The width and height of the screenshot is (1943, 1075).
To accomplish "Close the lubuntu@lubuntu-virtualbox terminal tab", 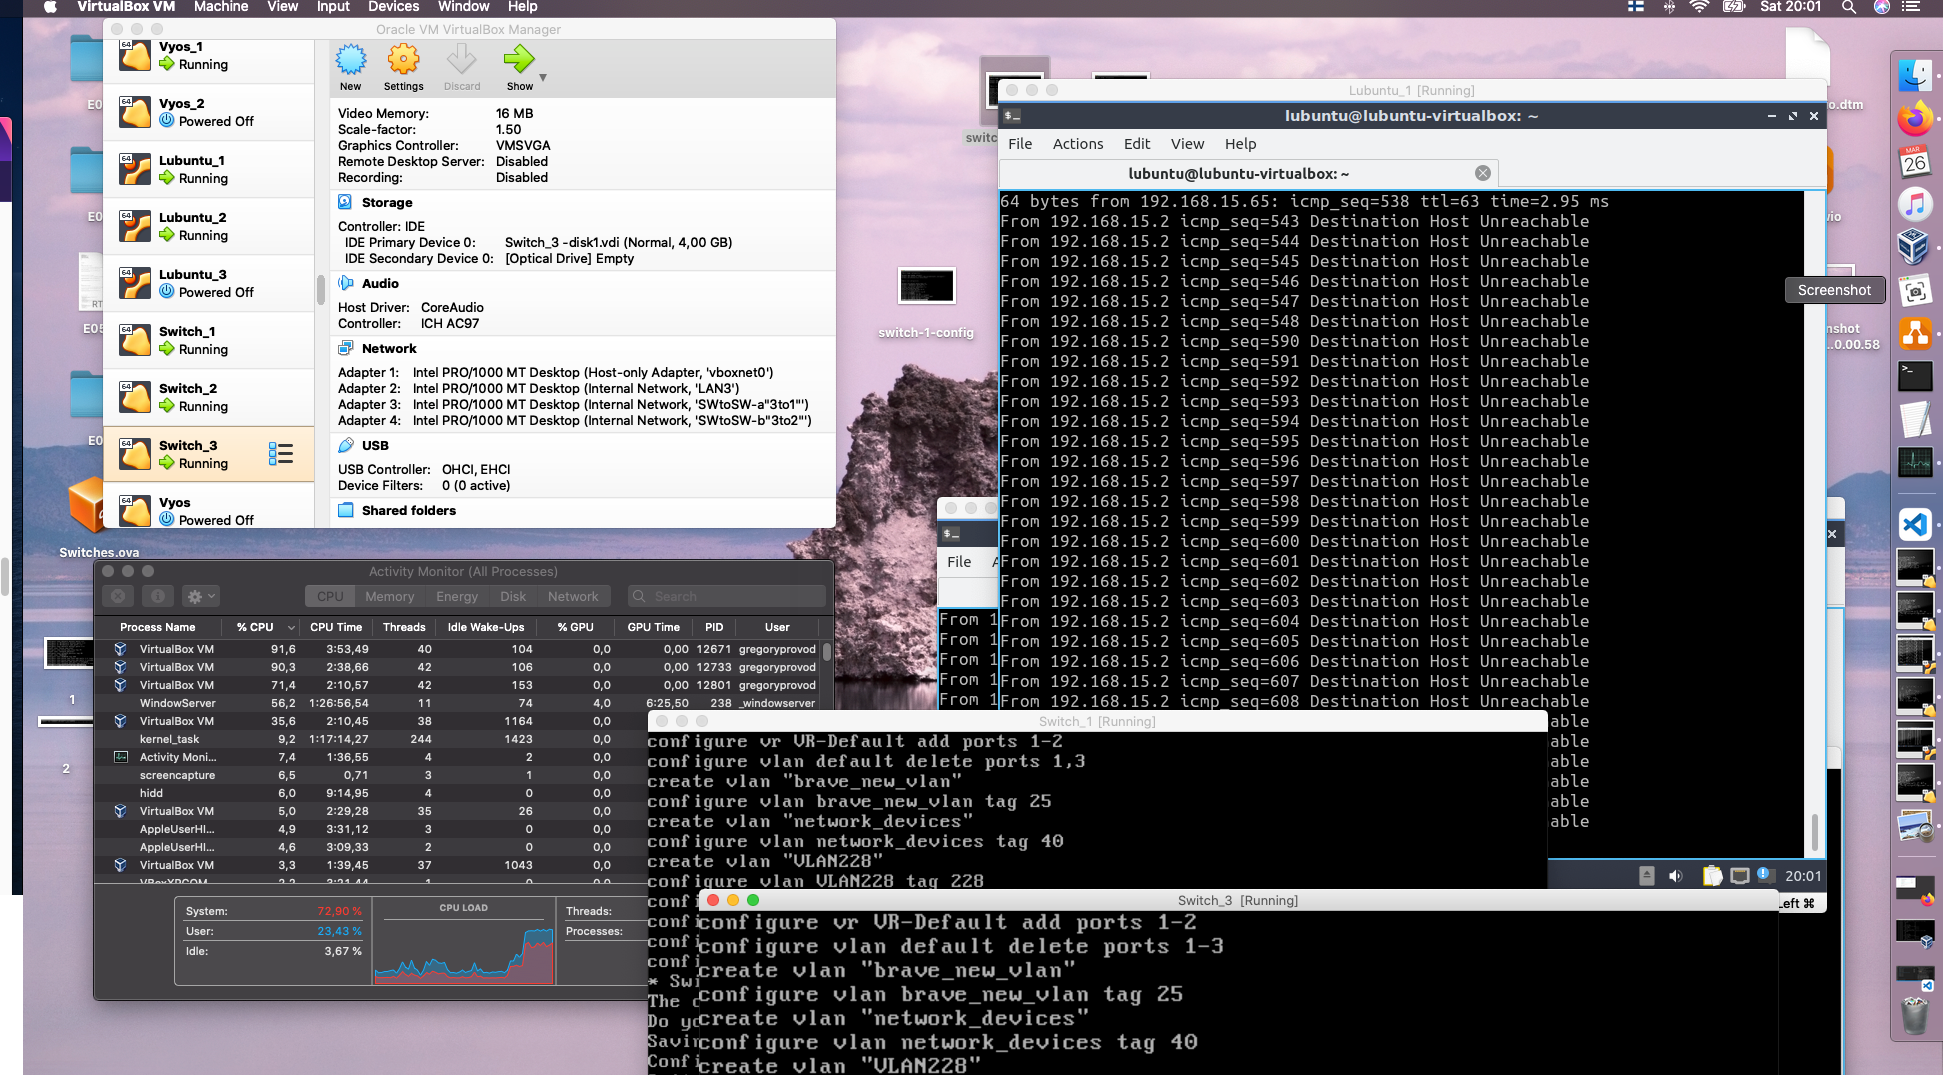I will coord(1483,173).
